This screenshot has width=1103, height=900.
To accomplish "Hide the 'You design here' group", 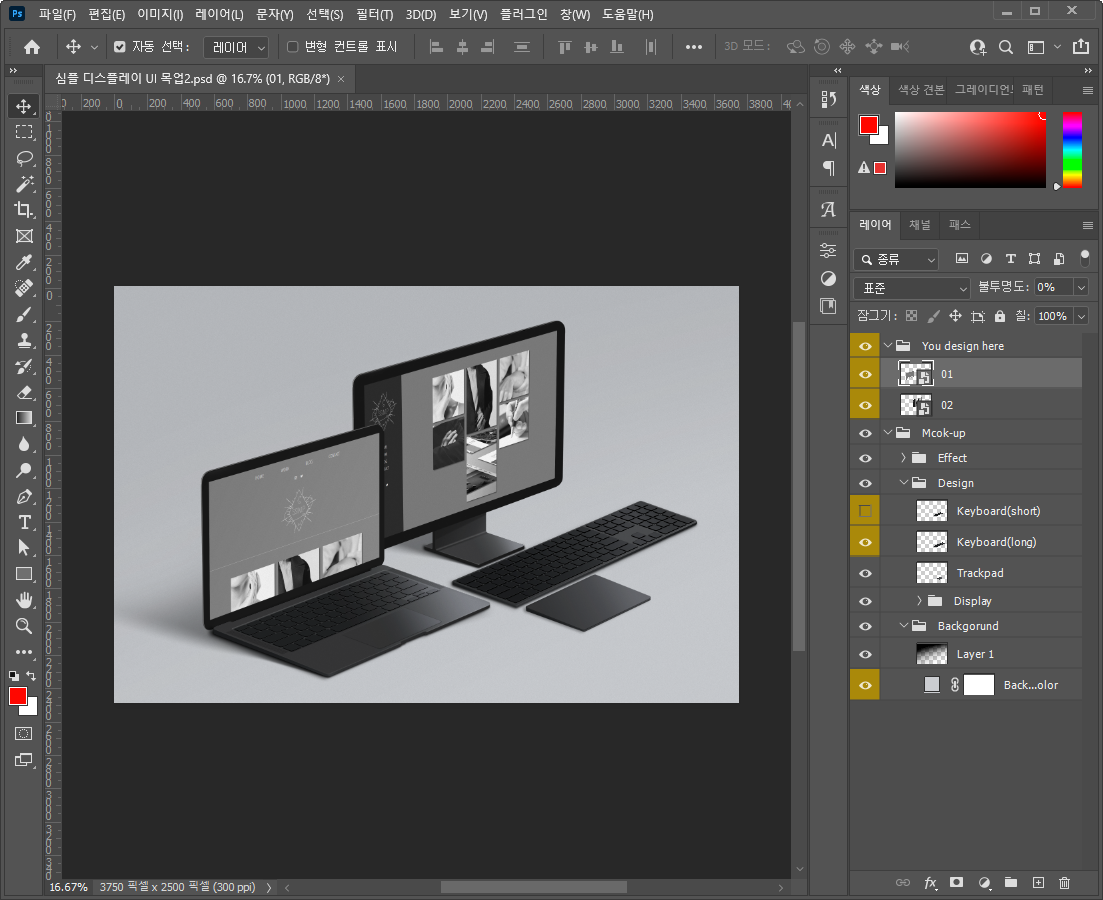I will click(x=865, y=346).
